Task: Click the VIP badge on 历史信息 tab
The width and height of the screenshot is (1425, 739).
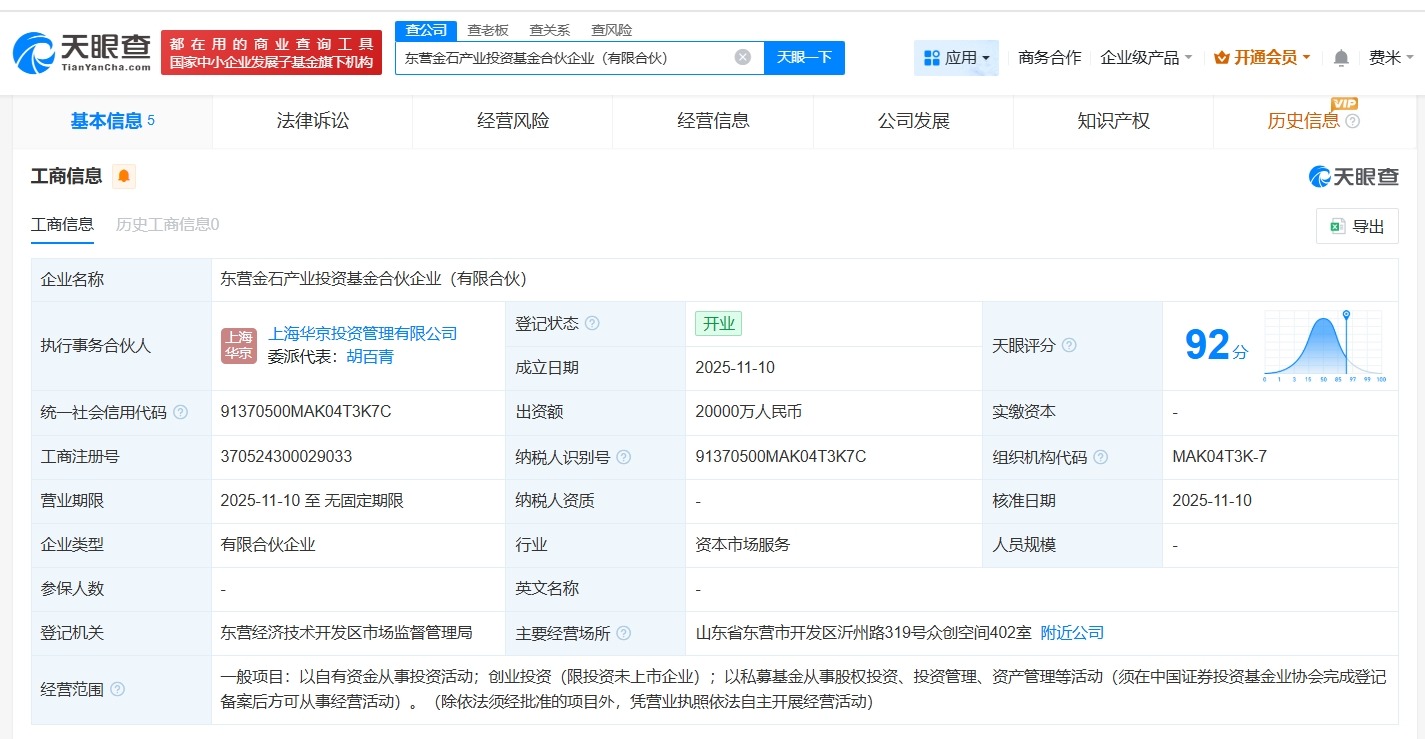Action: [1345, 103]
